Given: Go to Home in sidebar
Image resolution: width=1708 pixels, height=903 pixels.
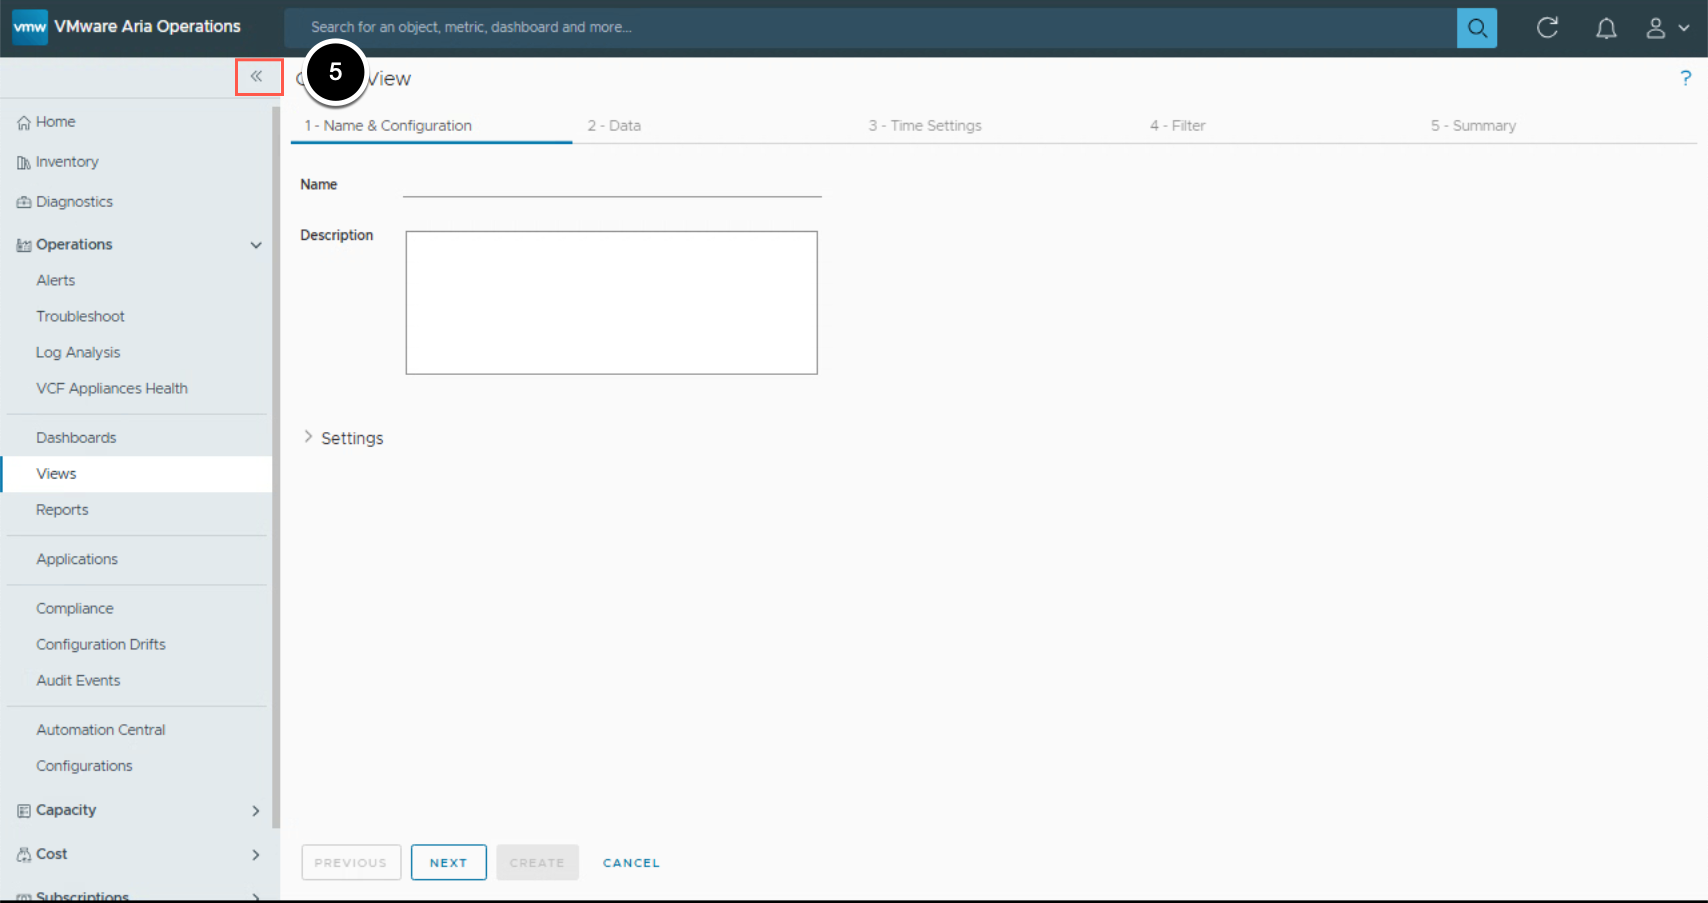Looking at the screenshot, I should click(x=55, y=122).
